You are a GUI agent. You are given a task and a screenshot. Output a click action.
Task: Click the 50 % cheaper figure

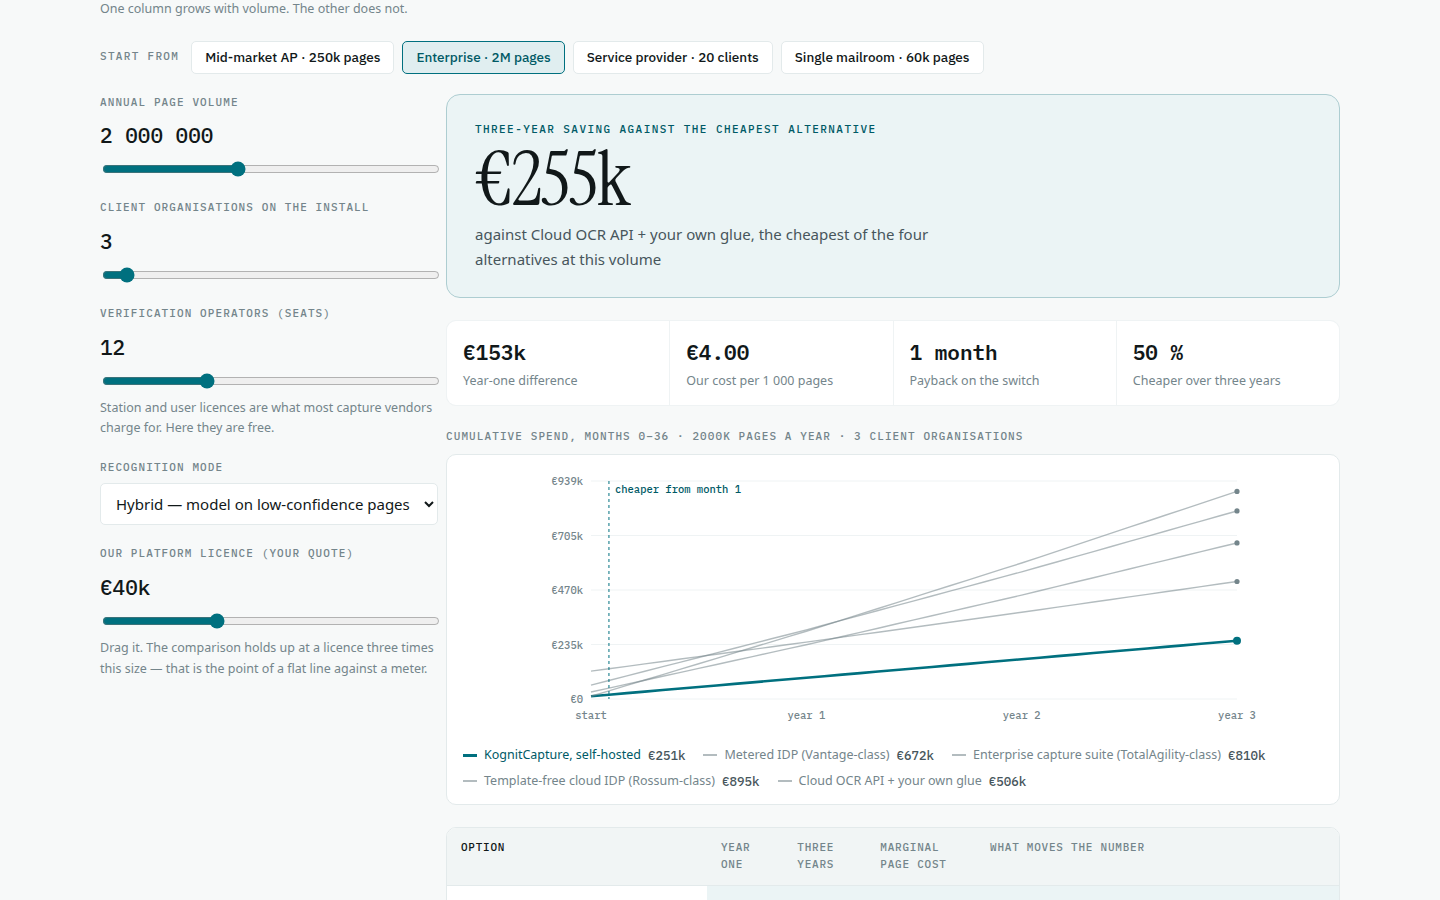(x=1158, y=353)
